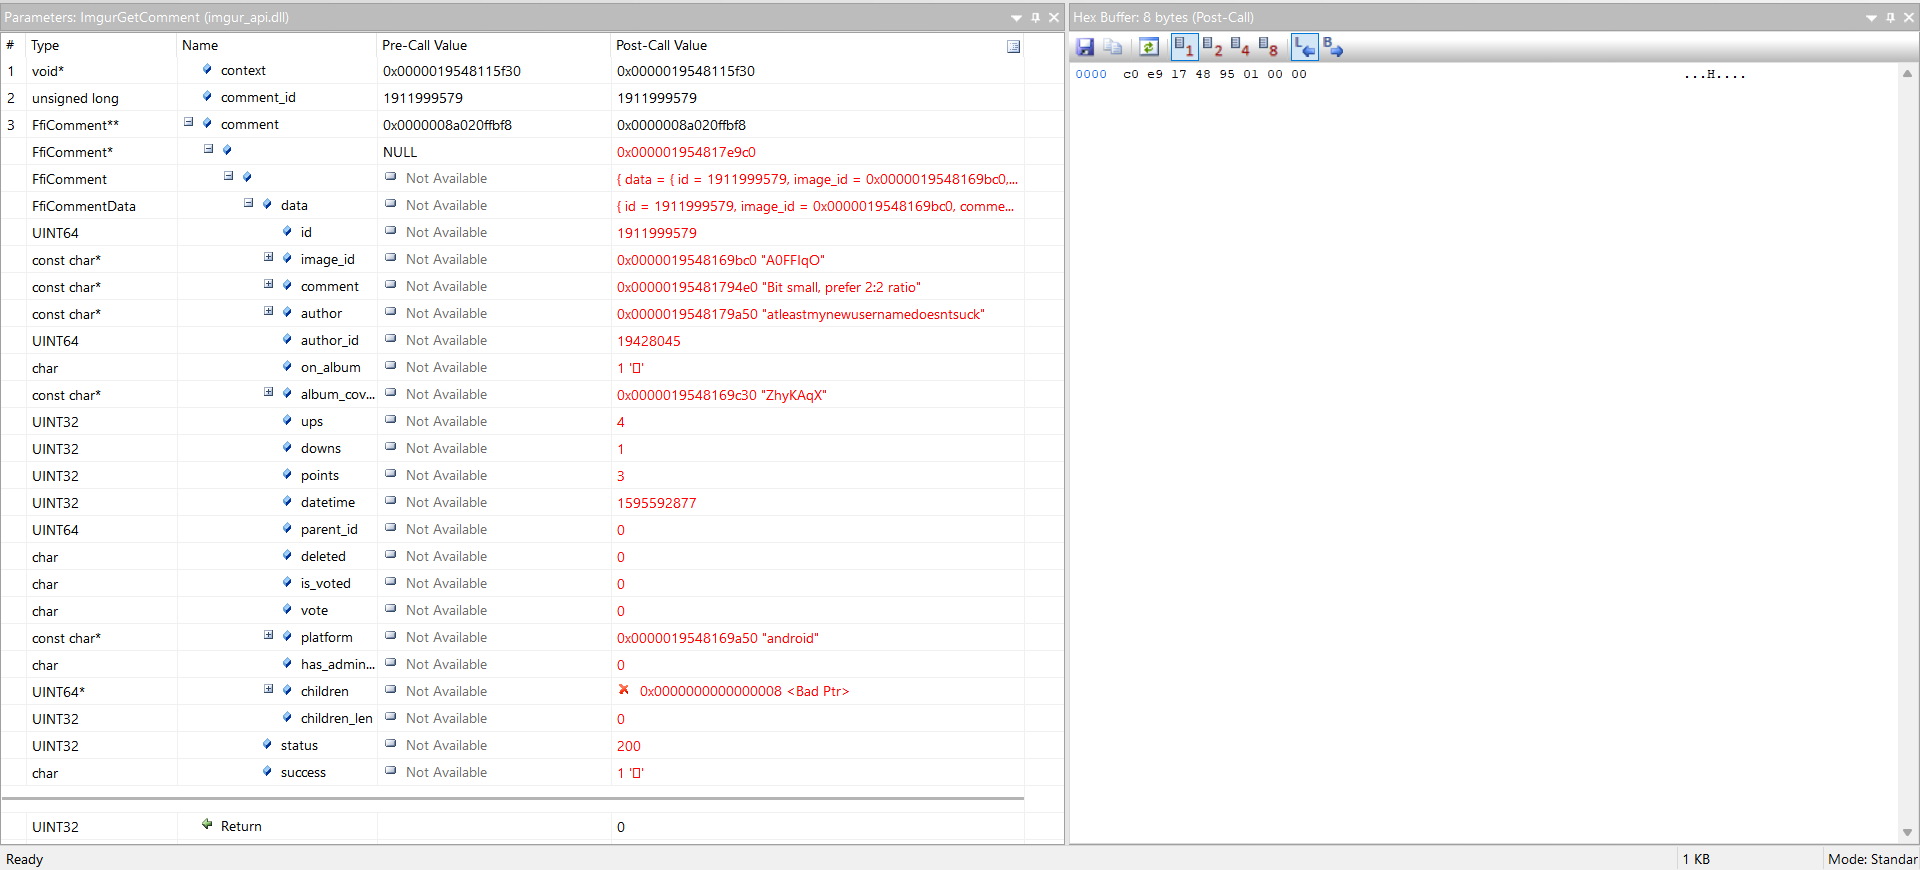Select the success field row
Viewport: 1920px width, 870px height.
pyautogui.click(x=512, y=773)
